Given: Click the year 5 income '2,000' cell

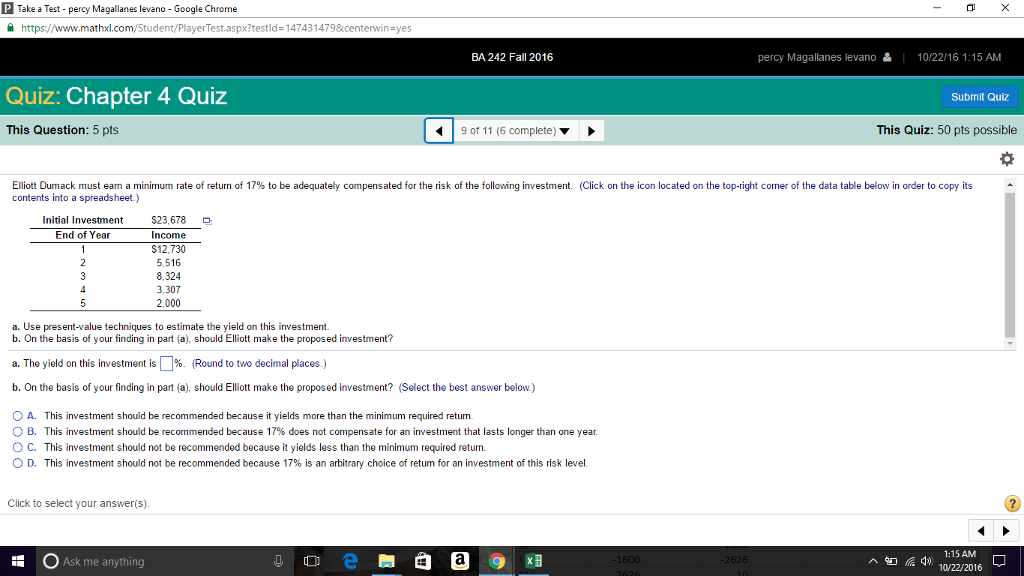Looking at the screenshot, I should (x=168, y=304).
